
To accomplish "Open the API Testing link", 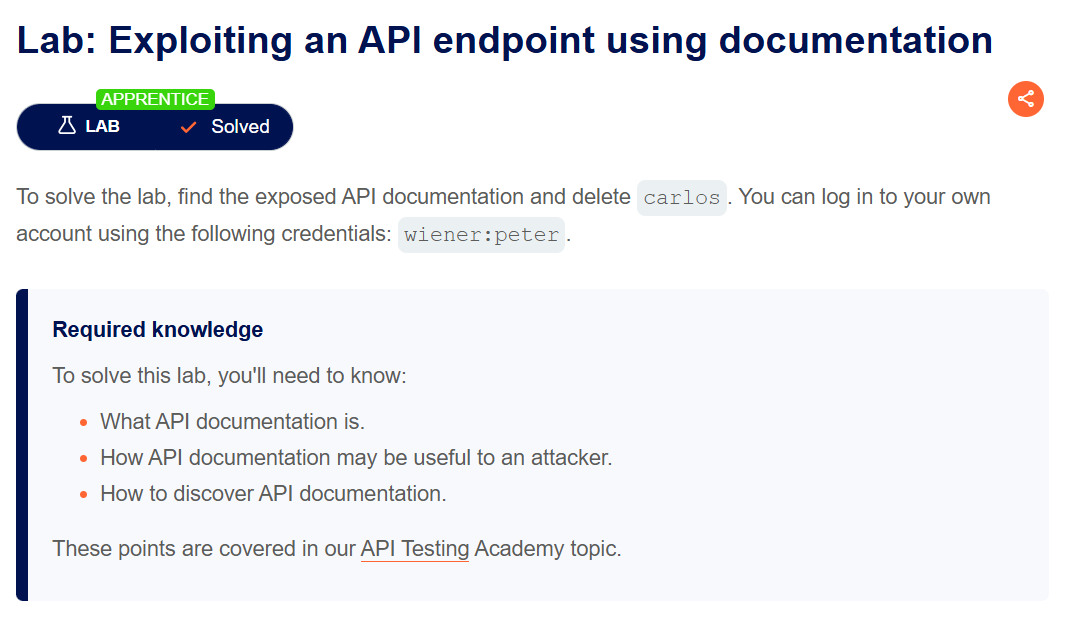I will tap(414, 549).
